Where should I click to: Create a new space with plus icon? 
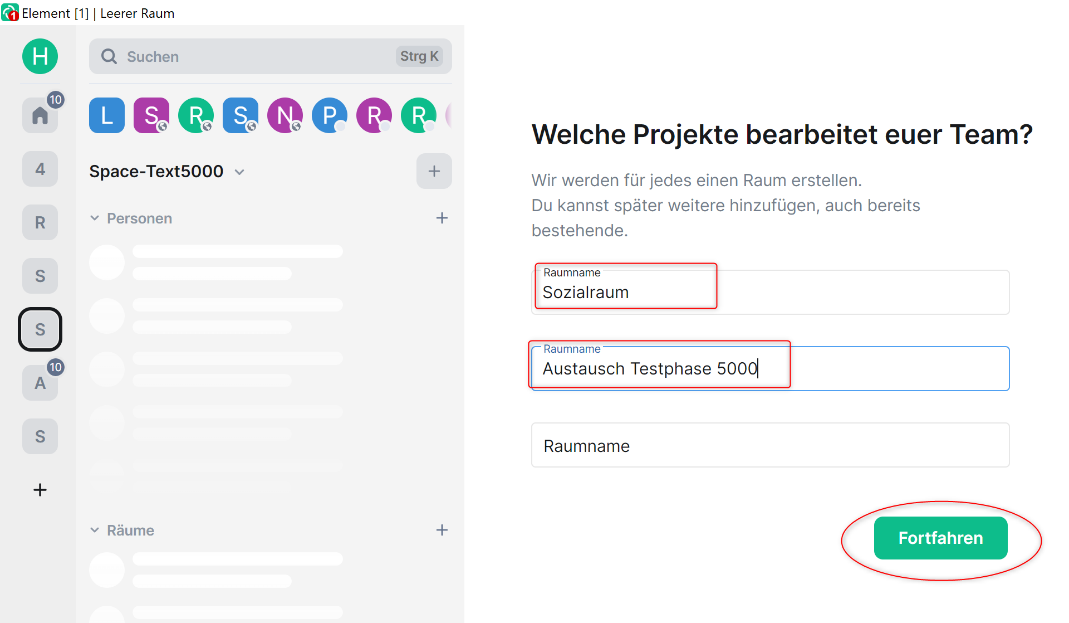click(x=40, y=490)
